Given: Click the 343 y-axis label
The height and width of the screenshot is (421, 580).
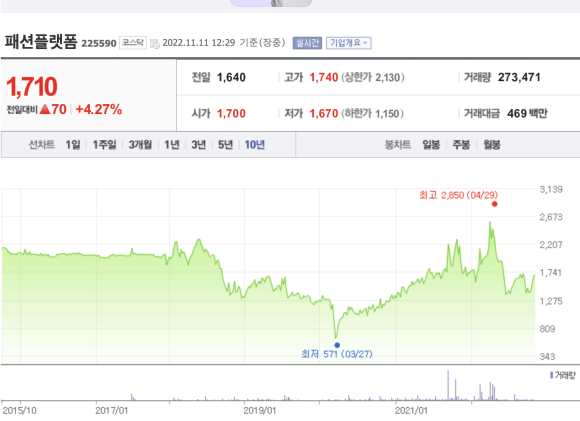Looking at the screenshot, I should 547,357.
